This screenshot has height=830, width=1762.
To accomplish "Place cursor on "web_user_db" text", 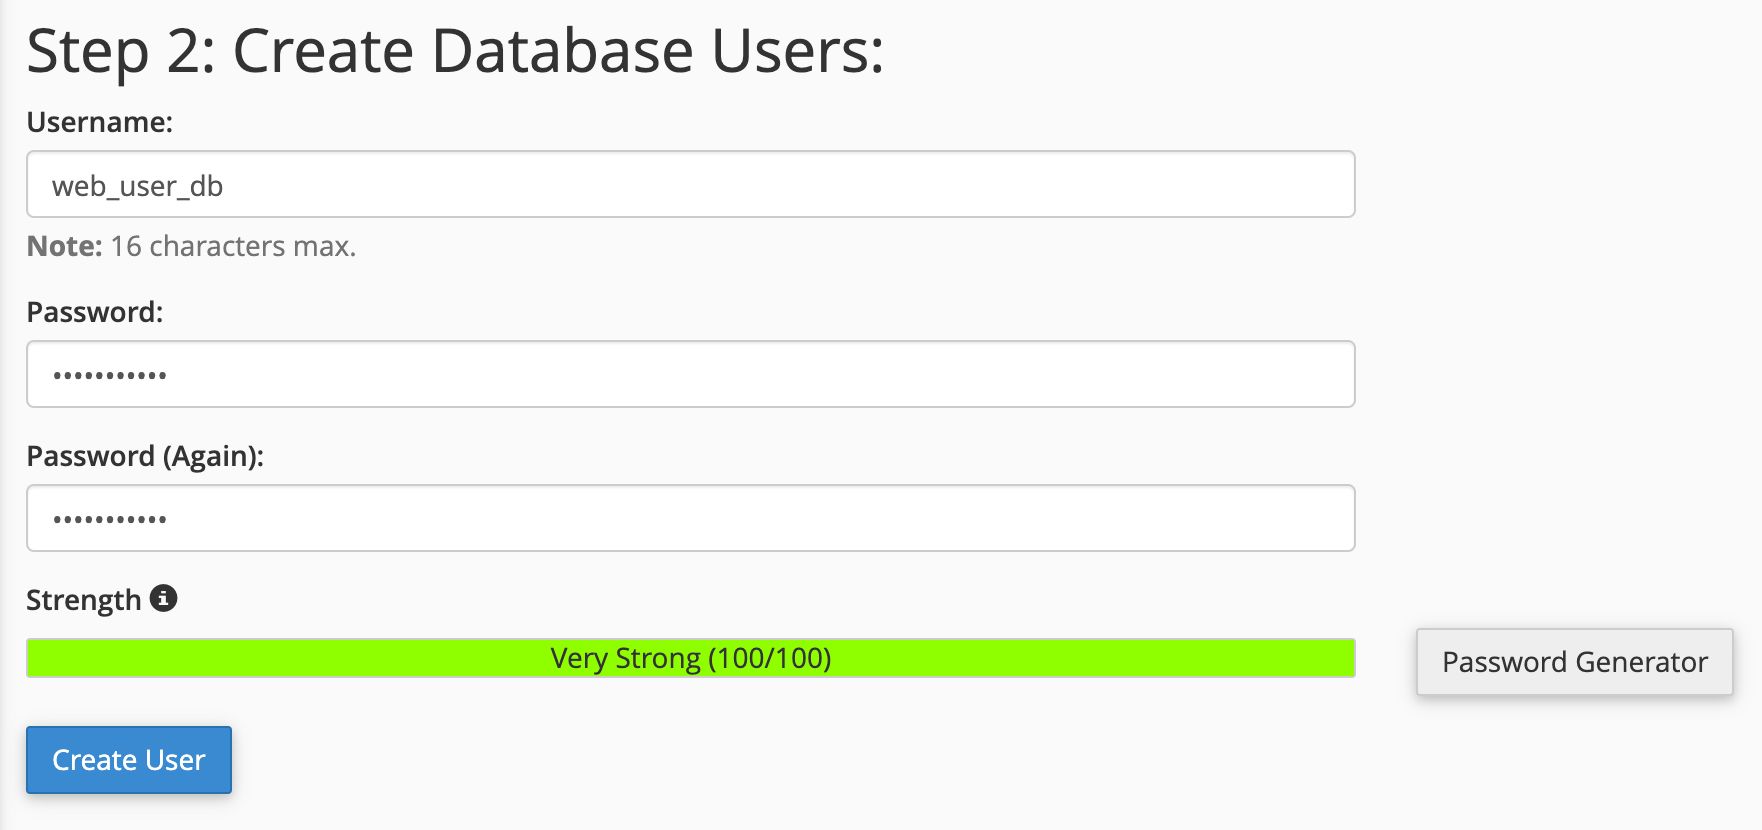I will [x=137, y=186].
